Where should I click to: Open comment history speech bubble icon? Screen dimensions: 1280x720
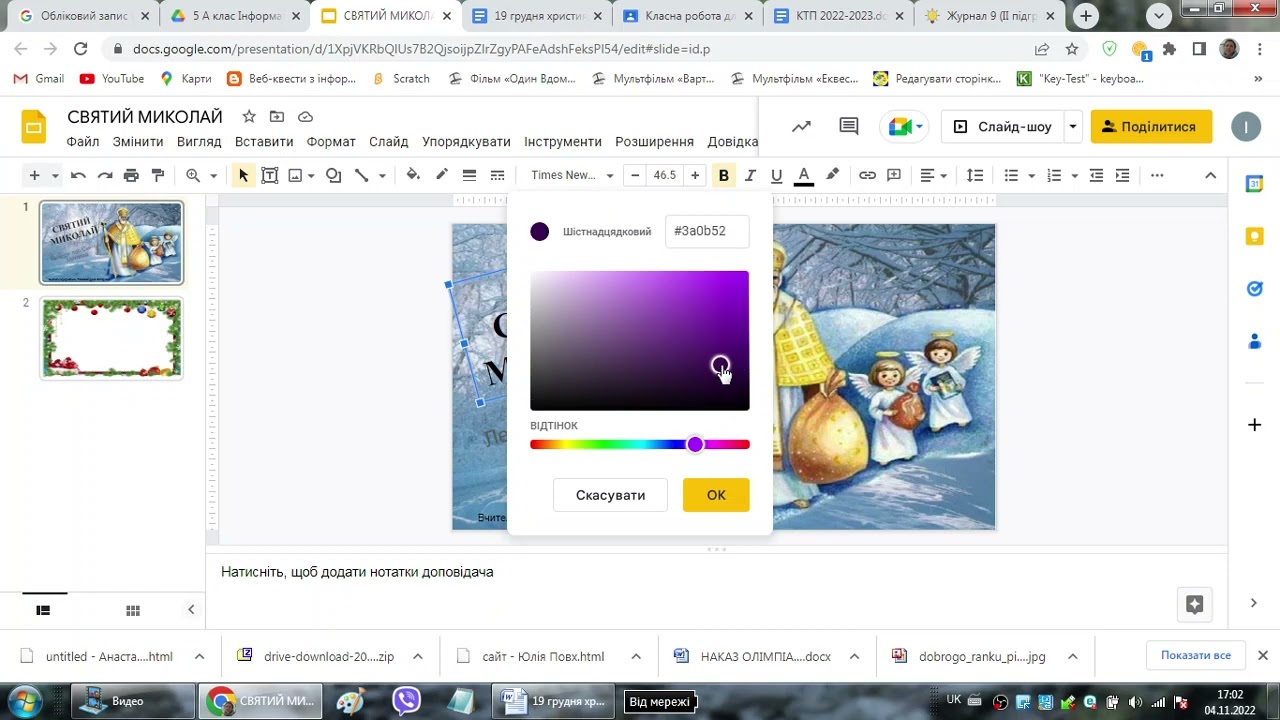pos(849,126)
